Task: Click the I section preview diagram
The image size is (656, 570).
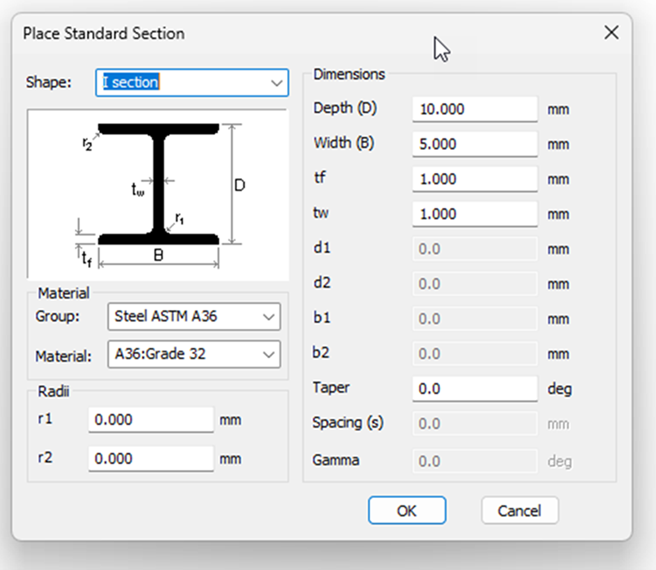Action: (158, 195)
